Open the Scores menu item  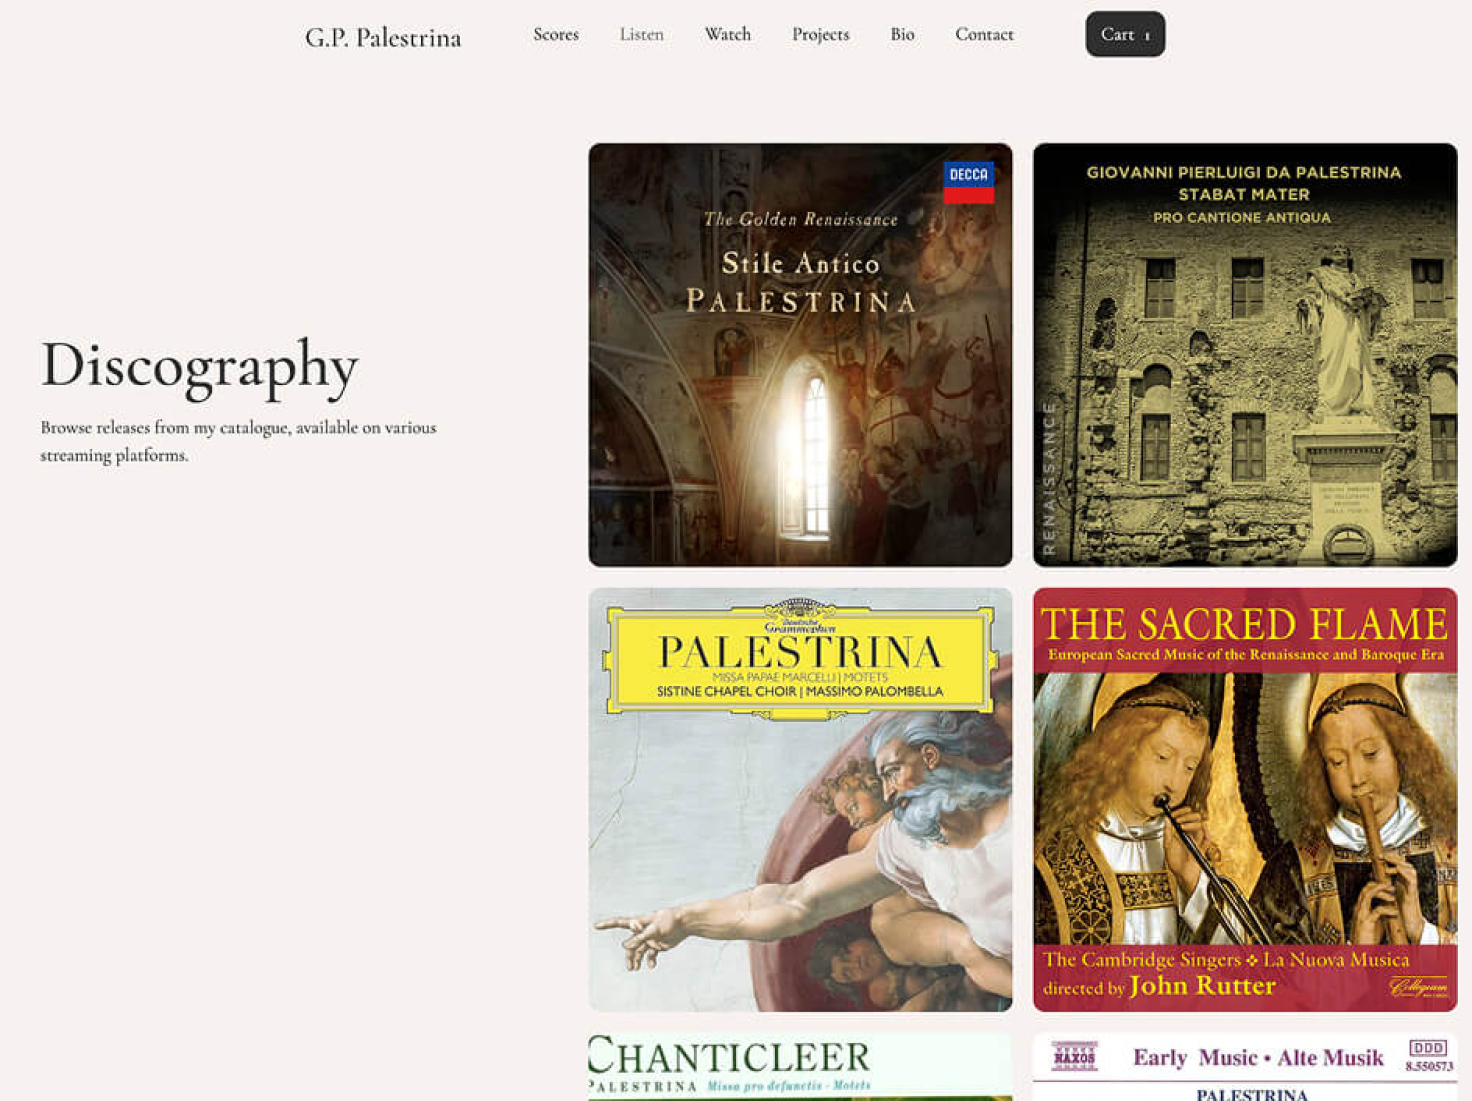point(556,34)
